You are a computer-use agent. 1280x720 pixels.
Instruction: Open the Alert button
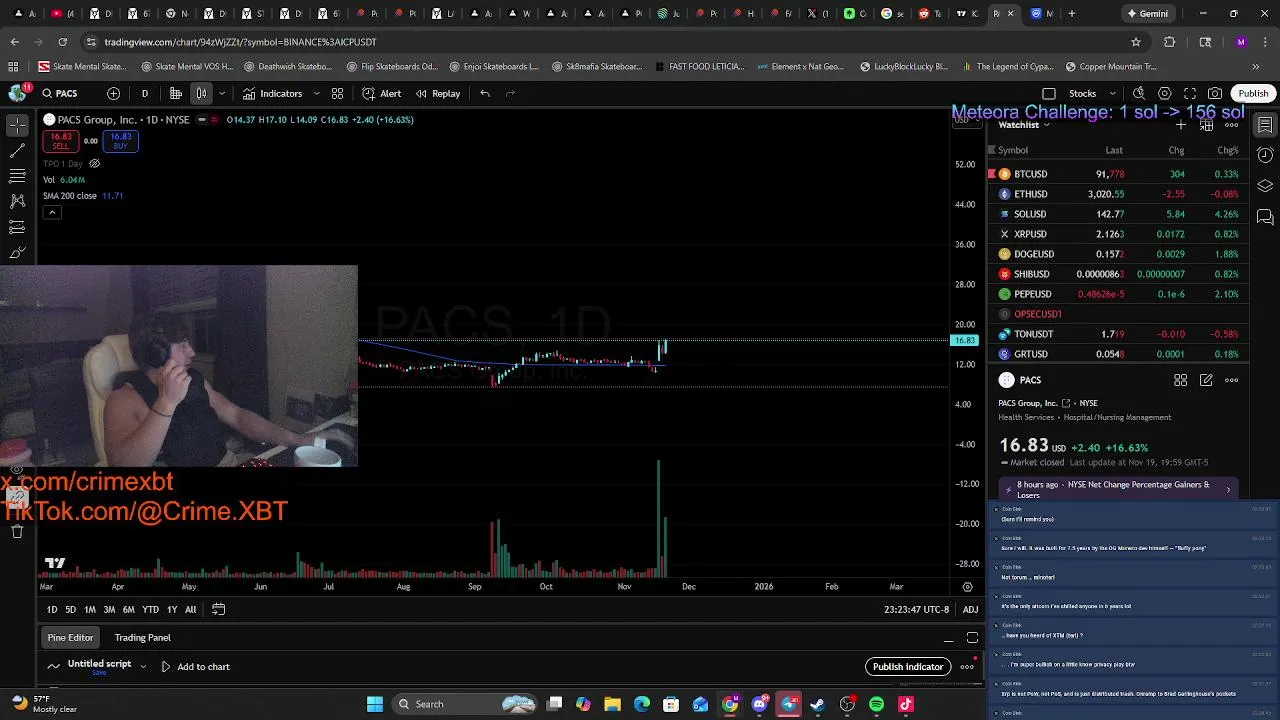coord(381,93)
